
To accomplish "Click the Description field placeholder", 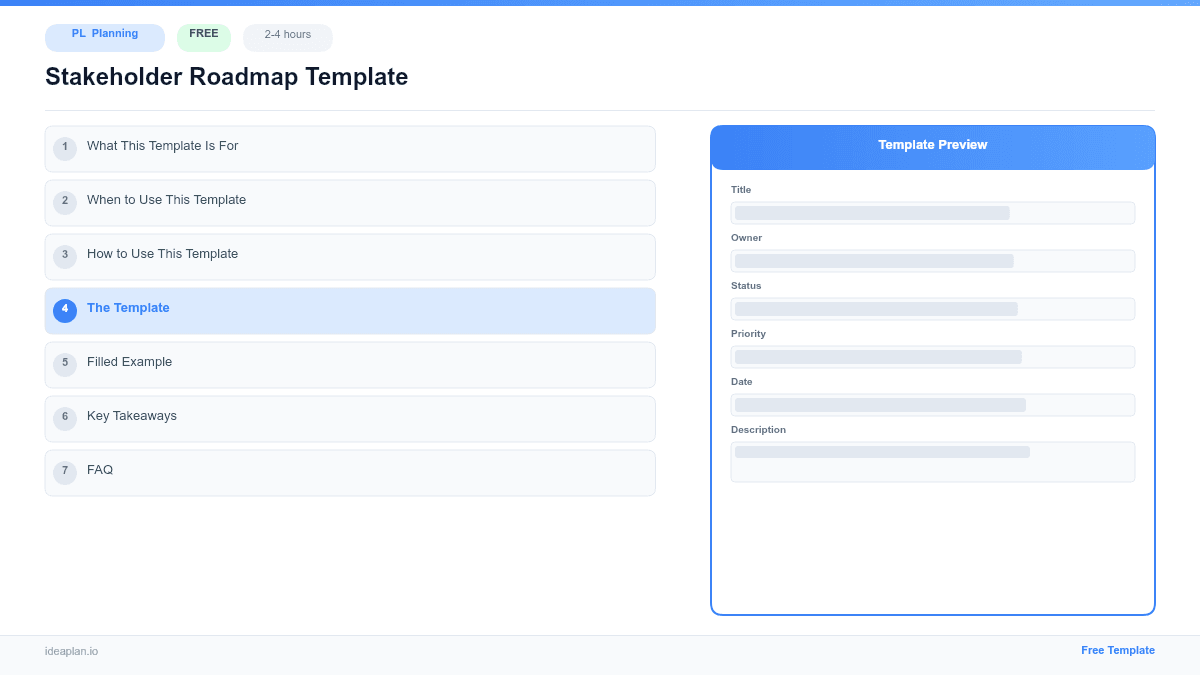I will click(932, 461).
